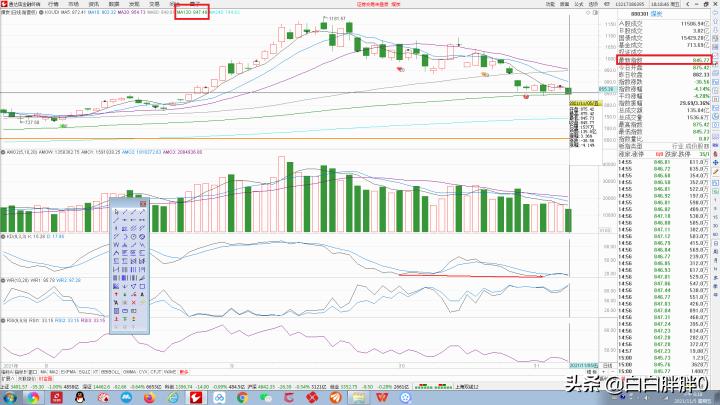Switch main chart to BBIBOLL indicator tab

coord(110,372)
